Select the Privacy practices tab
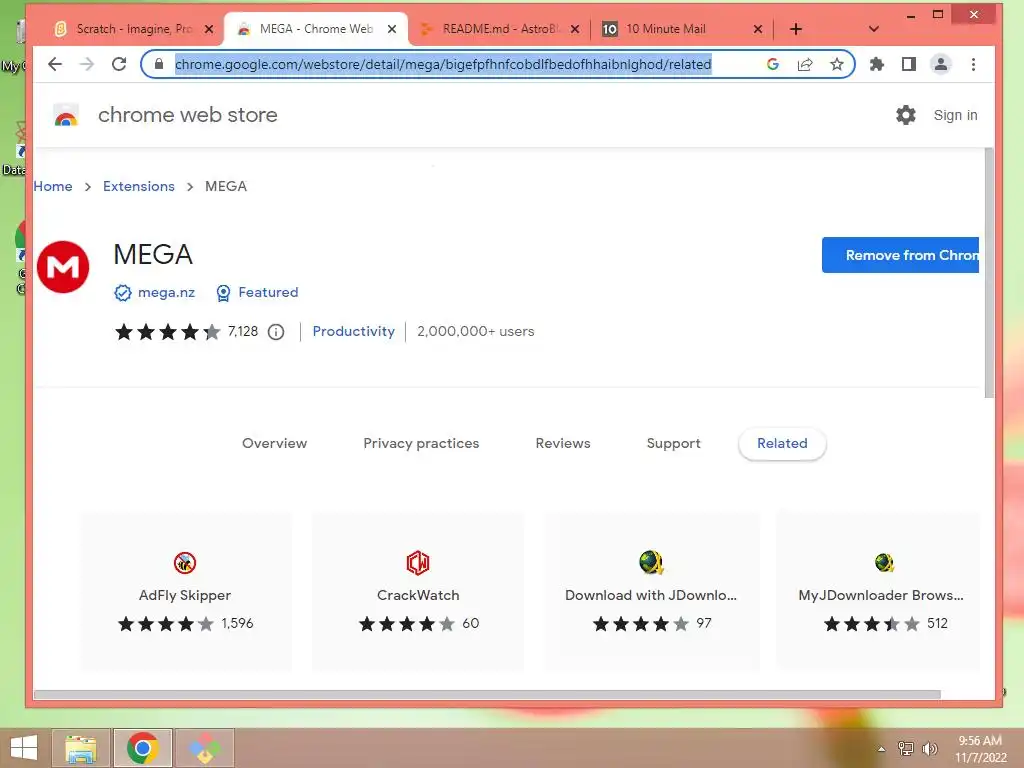Screen dimensions: 1024x768 (x=421, y=443)
